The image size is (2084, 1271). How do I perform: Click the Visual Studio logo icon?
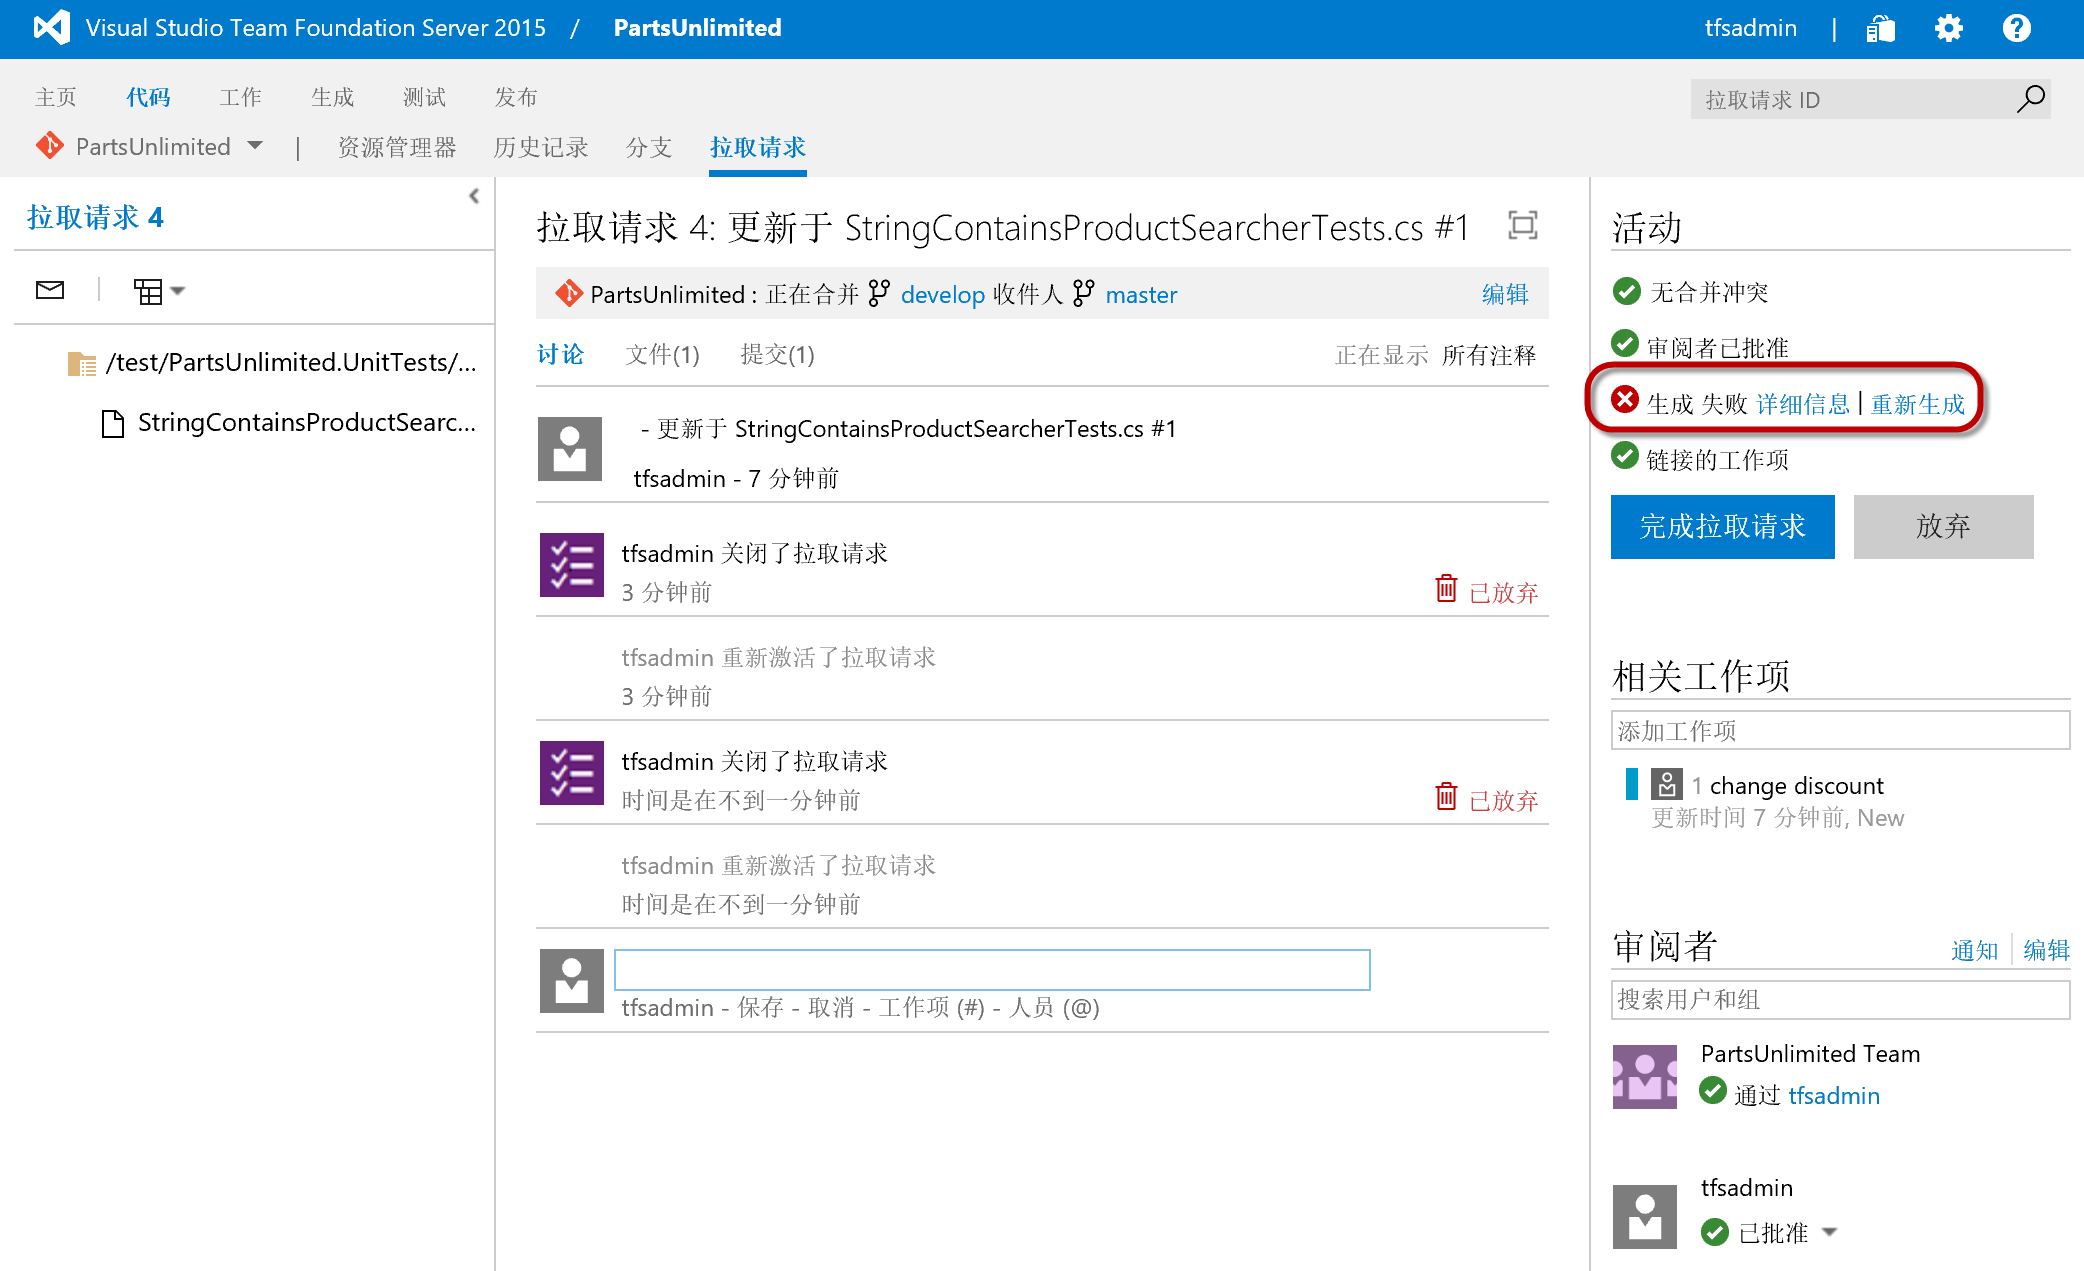[51, 27]
